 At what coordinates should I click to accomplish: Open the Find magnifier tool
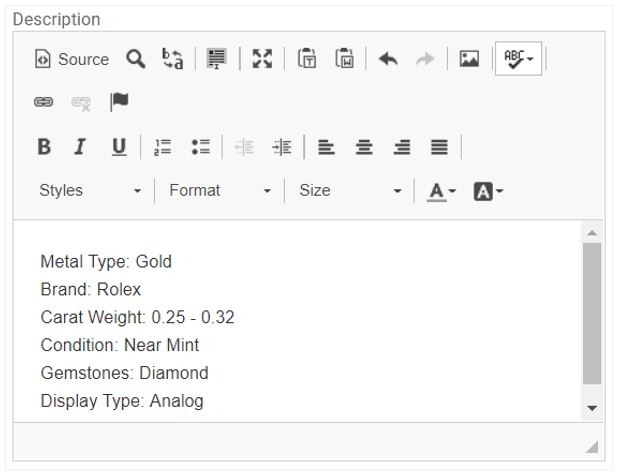pyautogui.click(x=136, y=59)
